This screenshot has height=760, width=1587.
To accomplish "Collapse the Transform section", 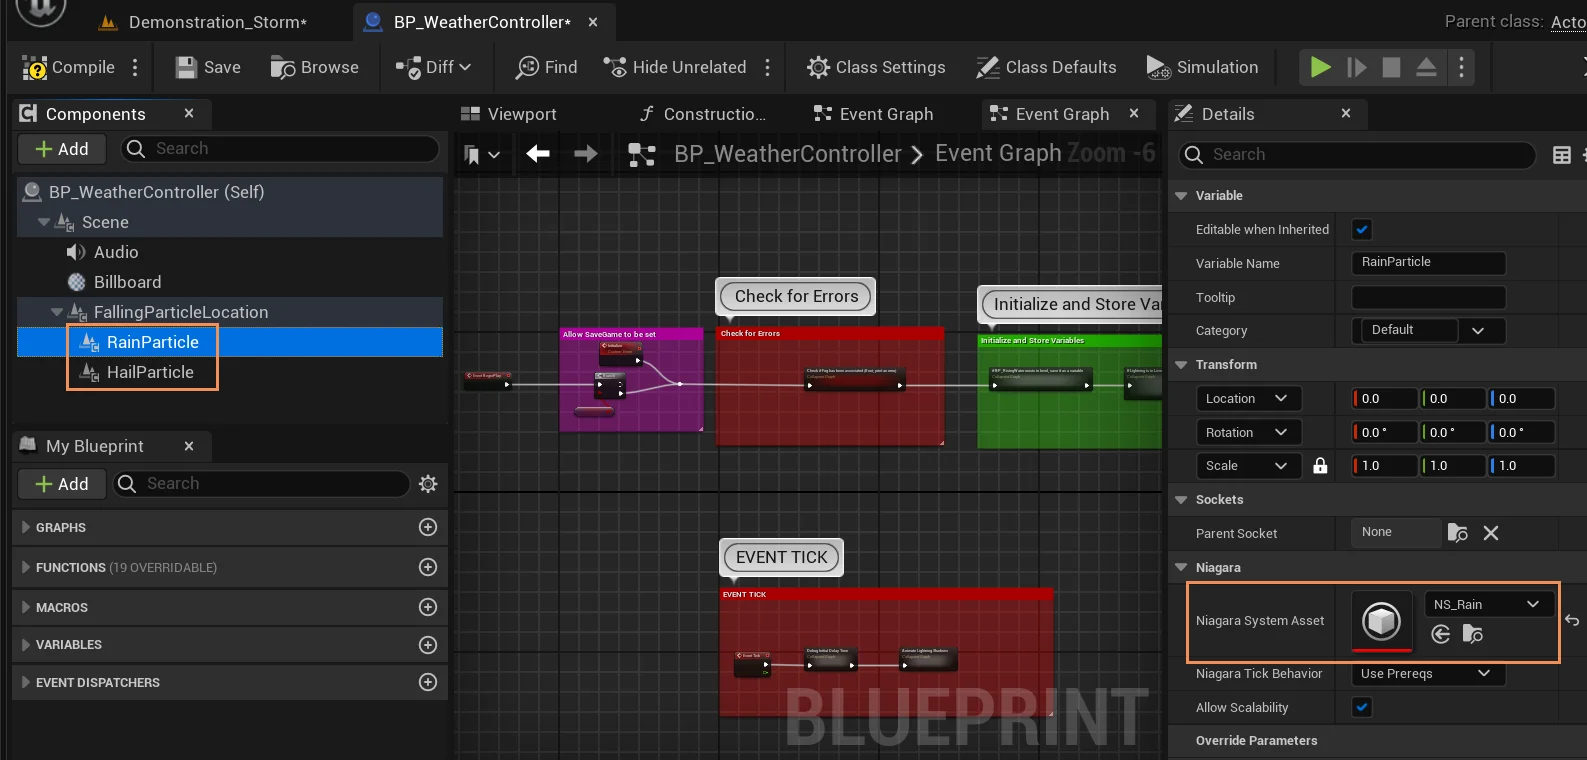I will point(1182,365).
